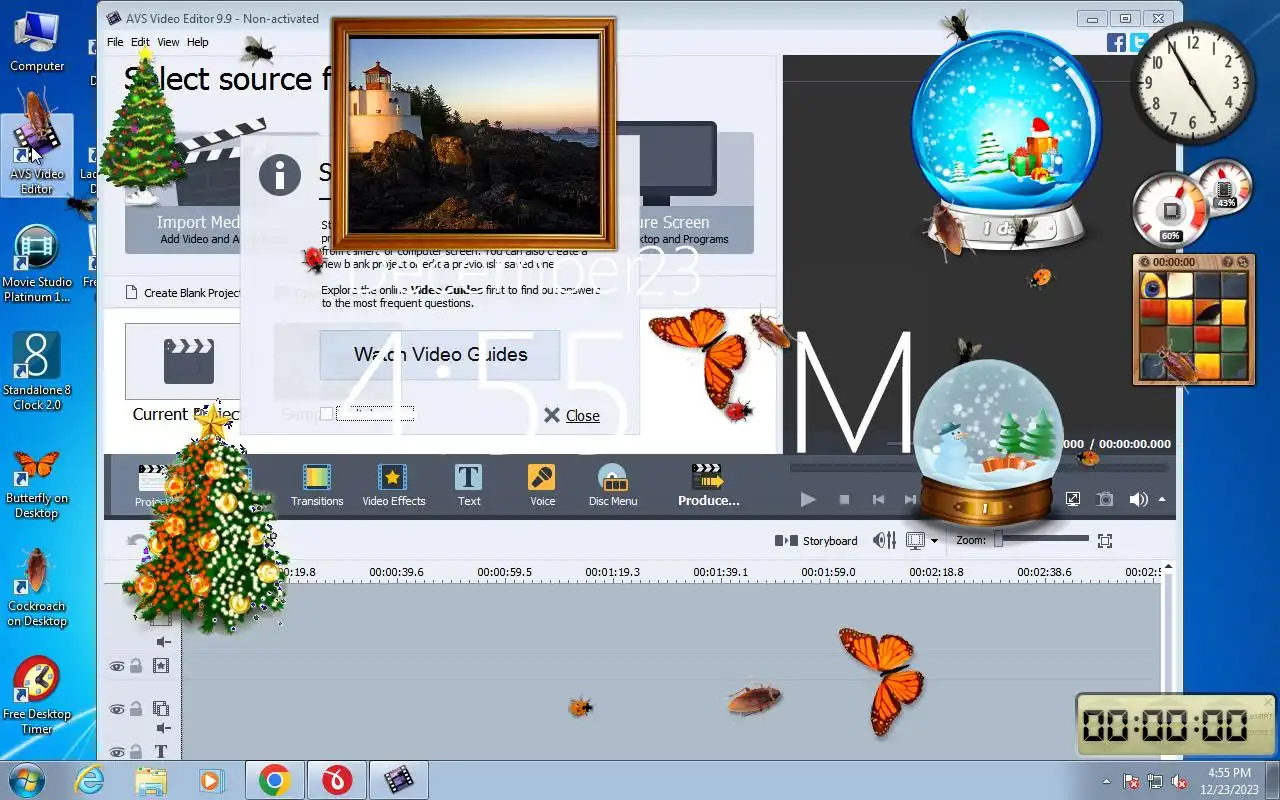
Task: Open the Text tool panel
Action: coord(469,485)
